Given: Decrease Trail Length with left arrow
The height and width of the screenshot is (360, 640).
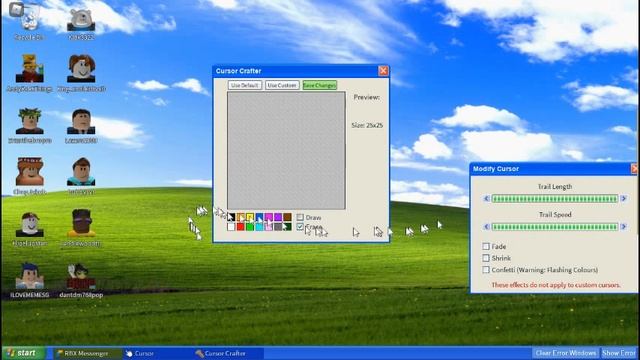Looking at the screenshot, I should click(x=486, y=199).
